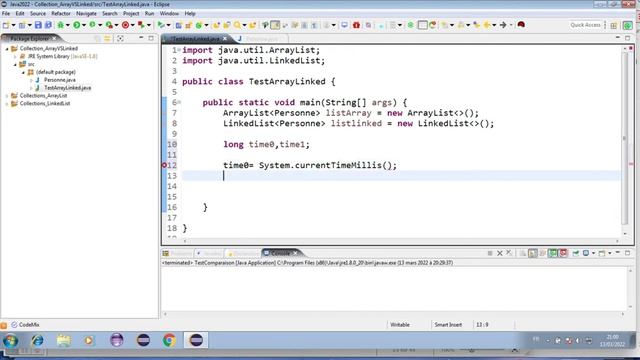Open the Run button dropdown arrow
The height and width of the screenshot is (360, 640).
coord(84,25)
